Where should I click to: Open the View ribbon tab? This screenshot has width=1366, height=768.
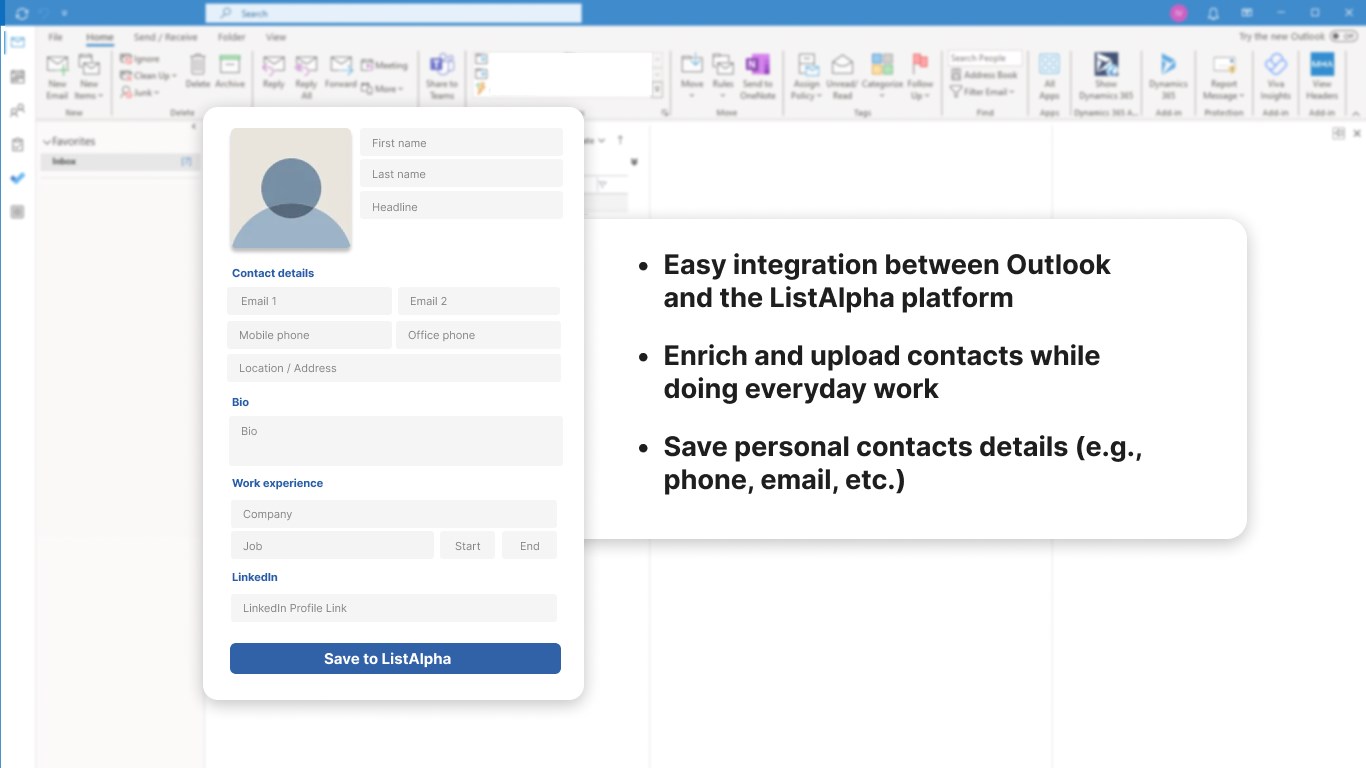pos(276,37)
